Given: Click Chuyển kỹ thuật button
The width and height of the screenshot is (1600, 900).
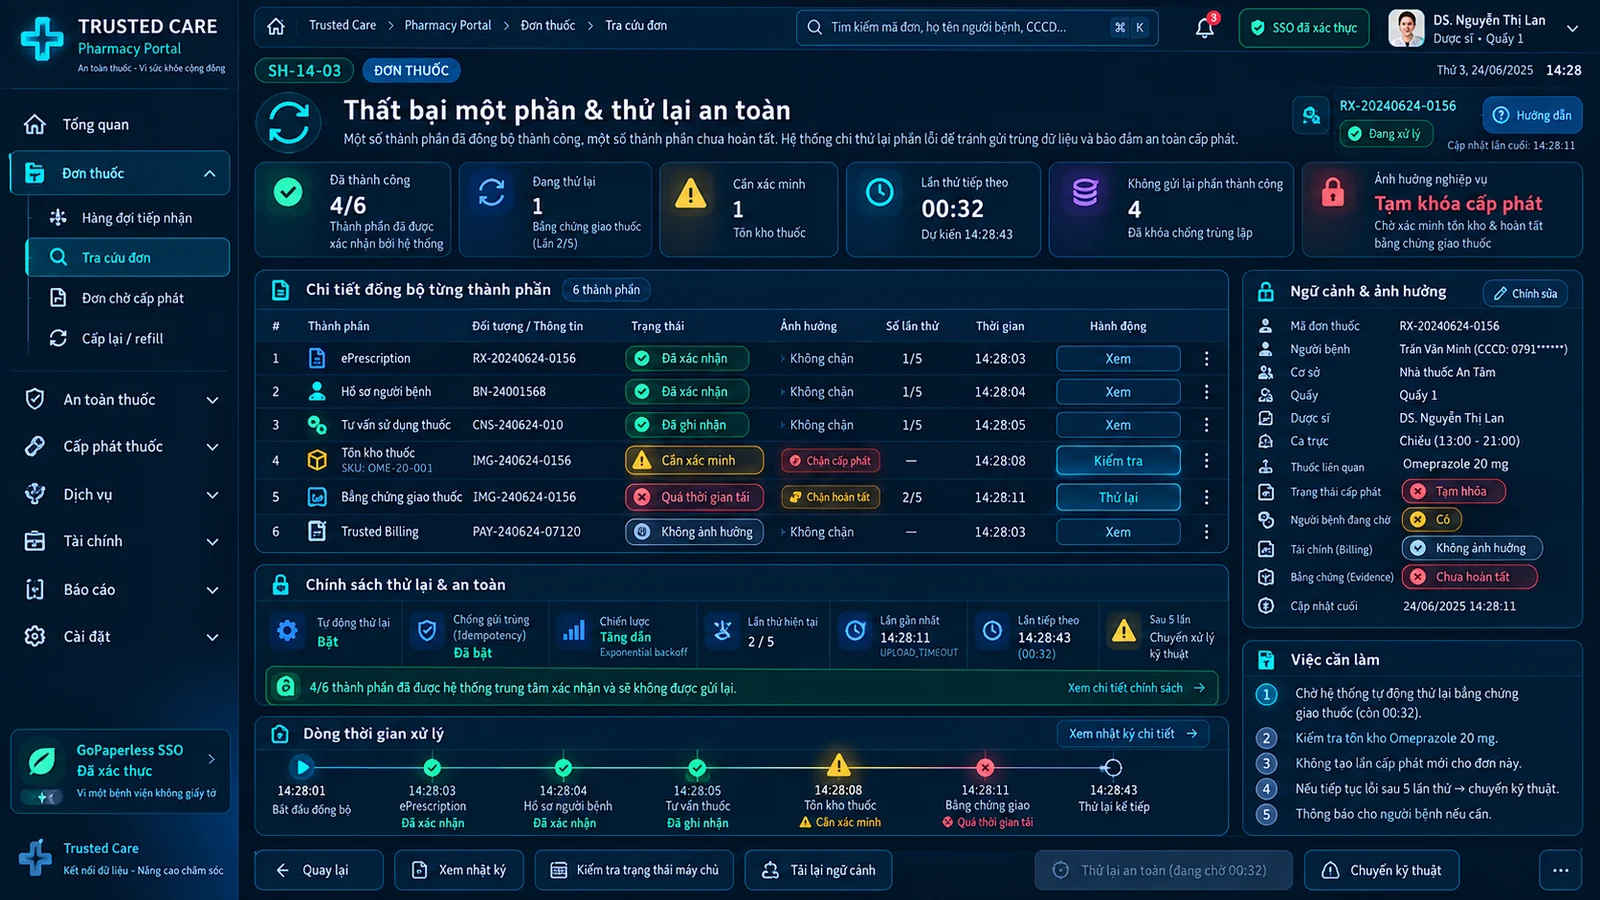Looking at the screenshot, I should pos(1382,870).
